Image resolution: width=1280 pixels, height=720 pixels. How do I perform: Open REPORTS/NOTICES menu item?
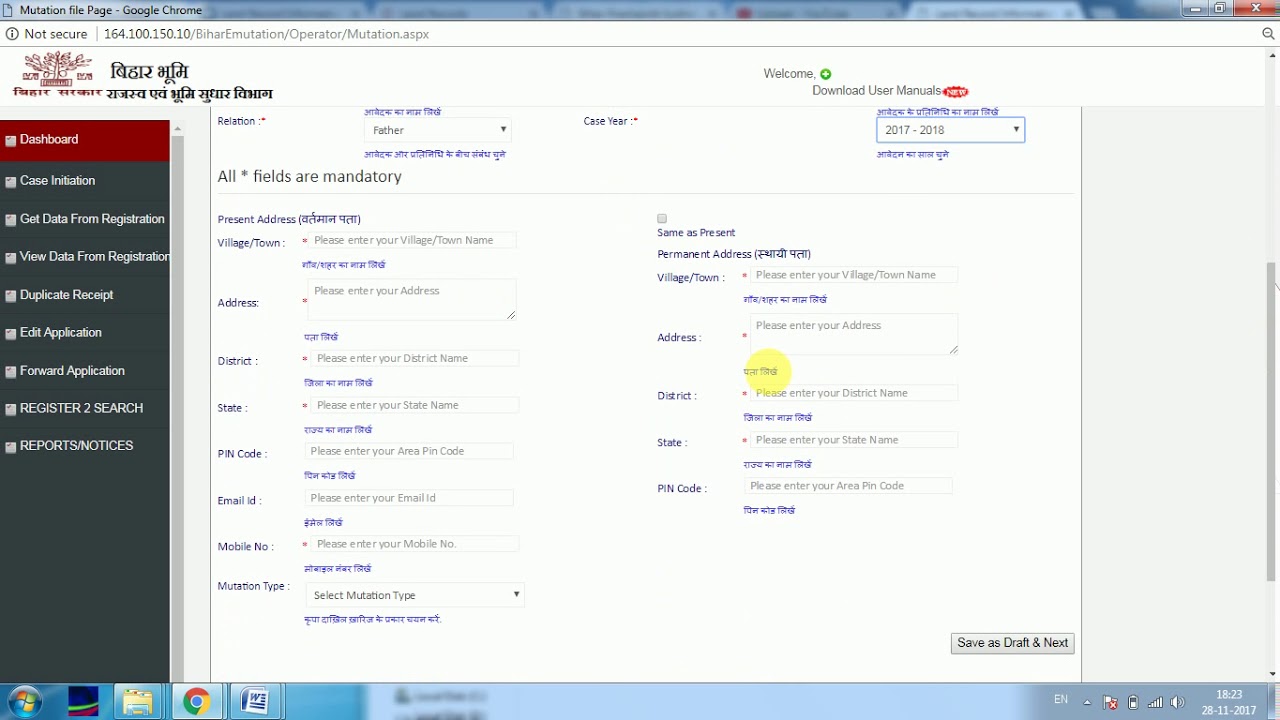(x=76, y=446)
